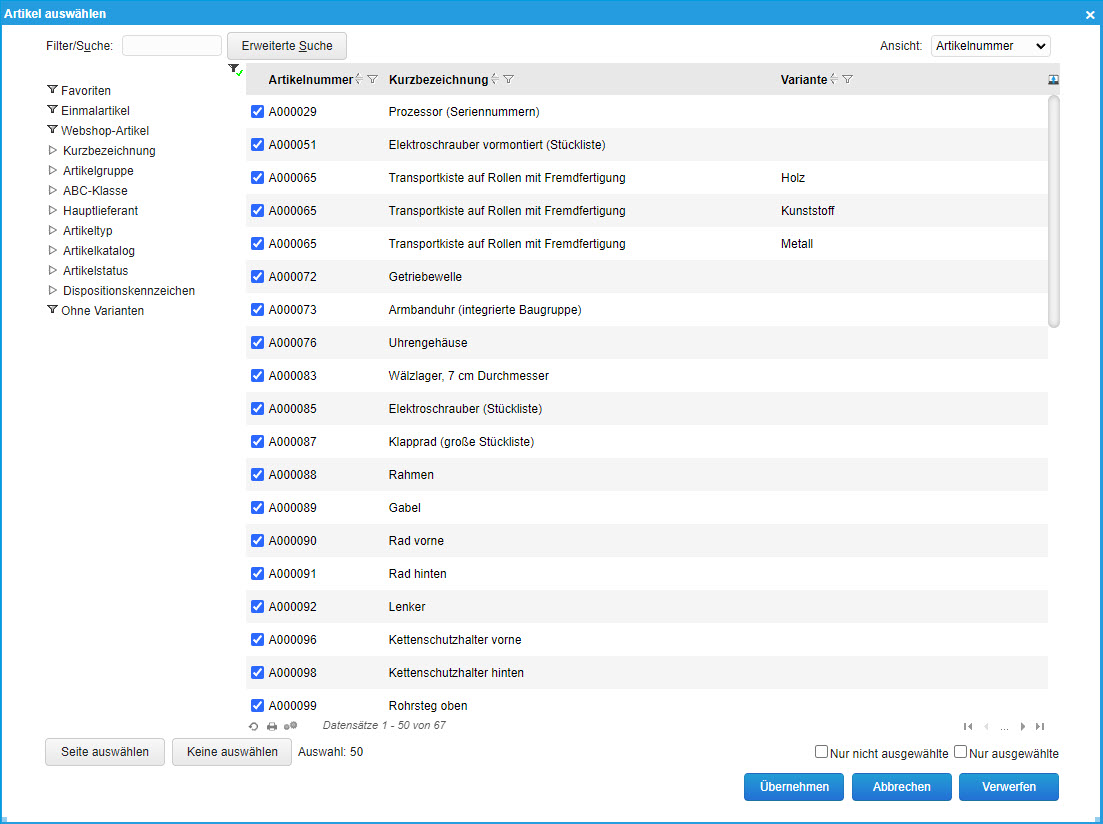This screenshot has height=824, width=1103.
Task: Click the Abbrechen button
Action: click(902, 787)
